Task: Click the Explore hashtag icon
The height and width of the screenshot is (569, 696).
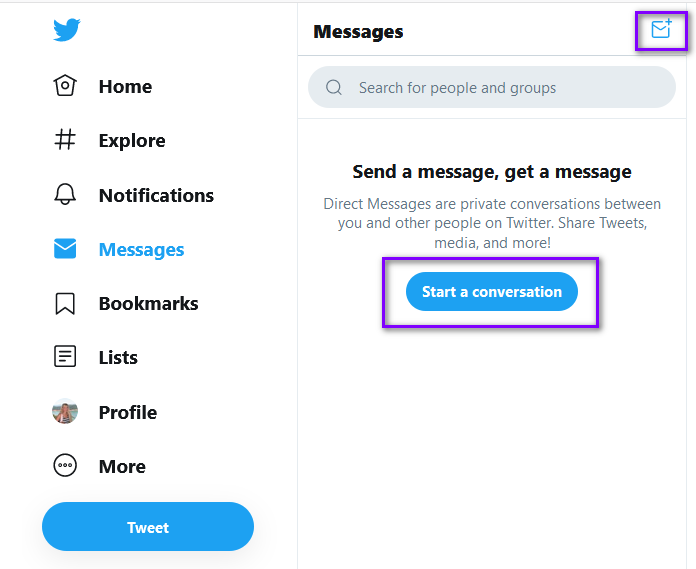Action: [x=65, y=139]
